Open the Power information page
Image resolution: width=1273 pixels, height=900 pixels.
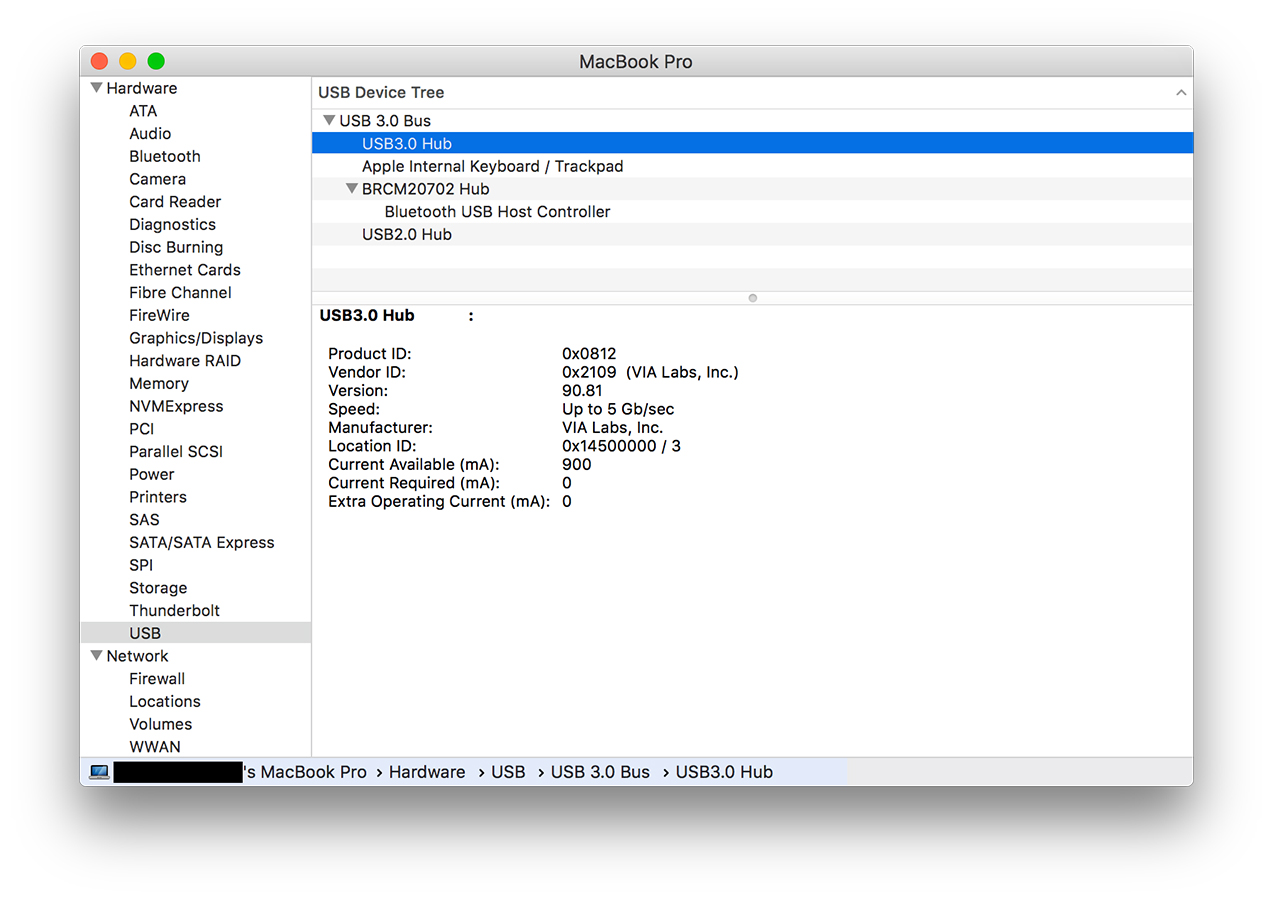pyautogui.click(x=151, y=474)
